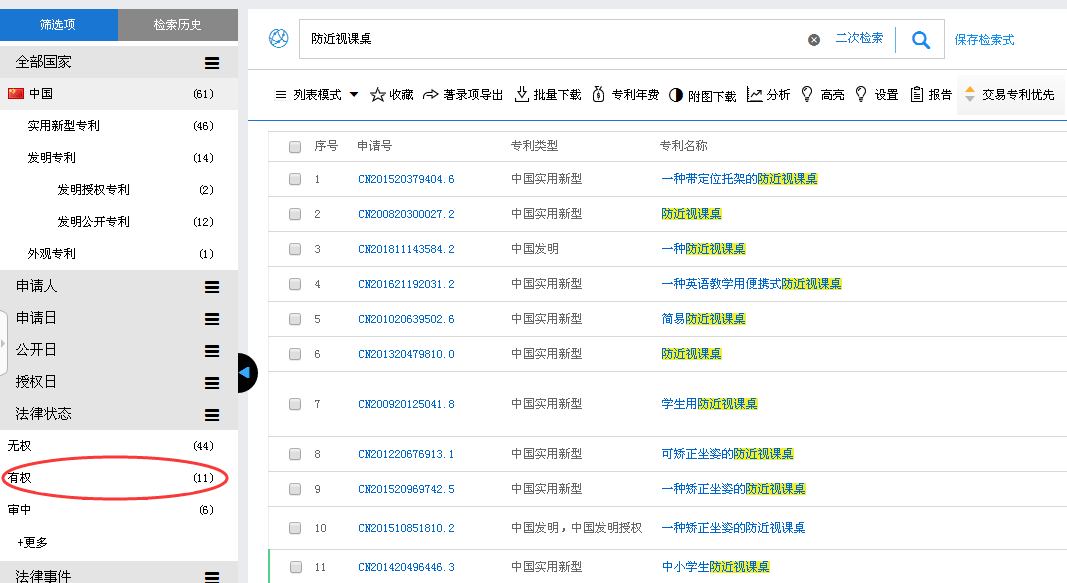
Task: Open 设置 settings in toolbar
Action: click(x=861, y=95)
